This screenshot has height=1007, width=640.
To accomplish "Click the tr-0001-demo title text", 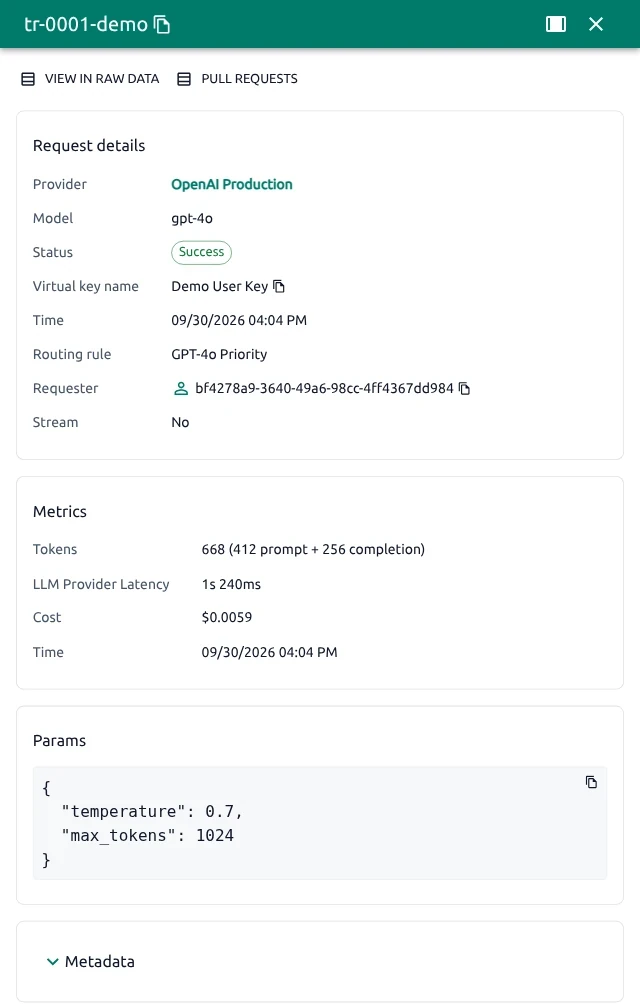I will [x=86, y=24].
